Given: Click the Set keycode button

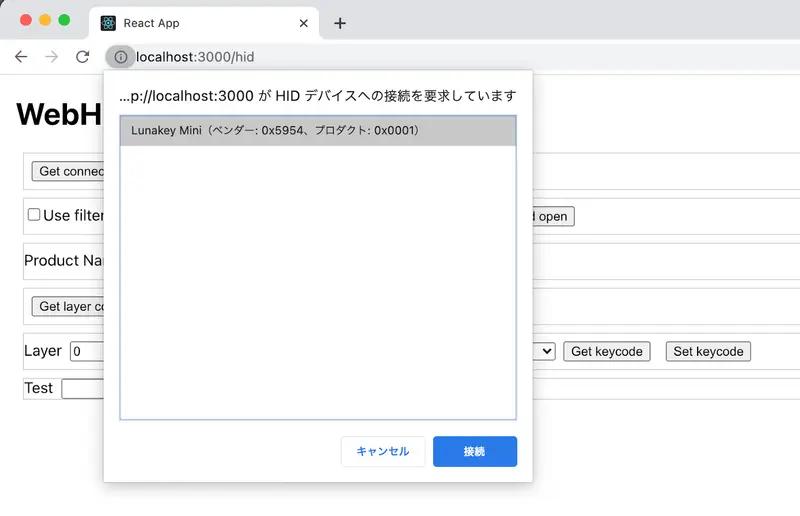Looking at the screenshot, I should pos(708,352).
